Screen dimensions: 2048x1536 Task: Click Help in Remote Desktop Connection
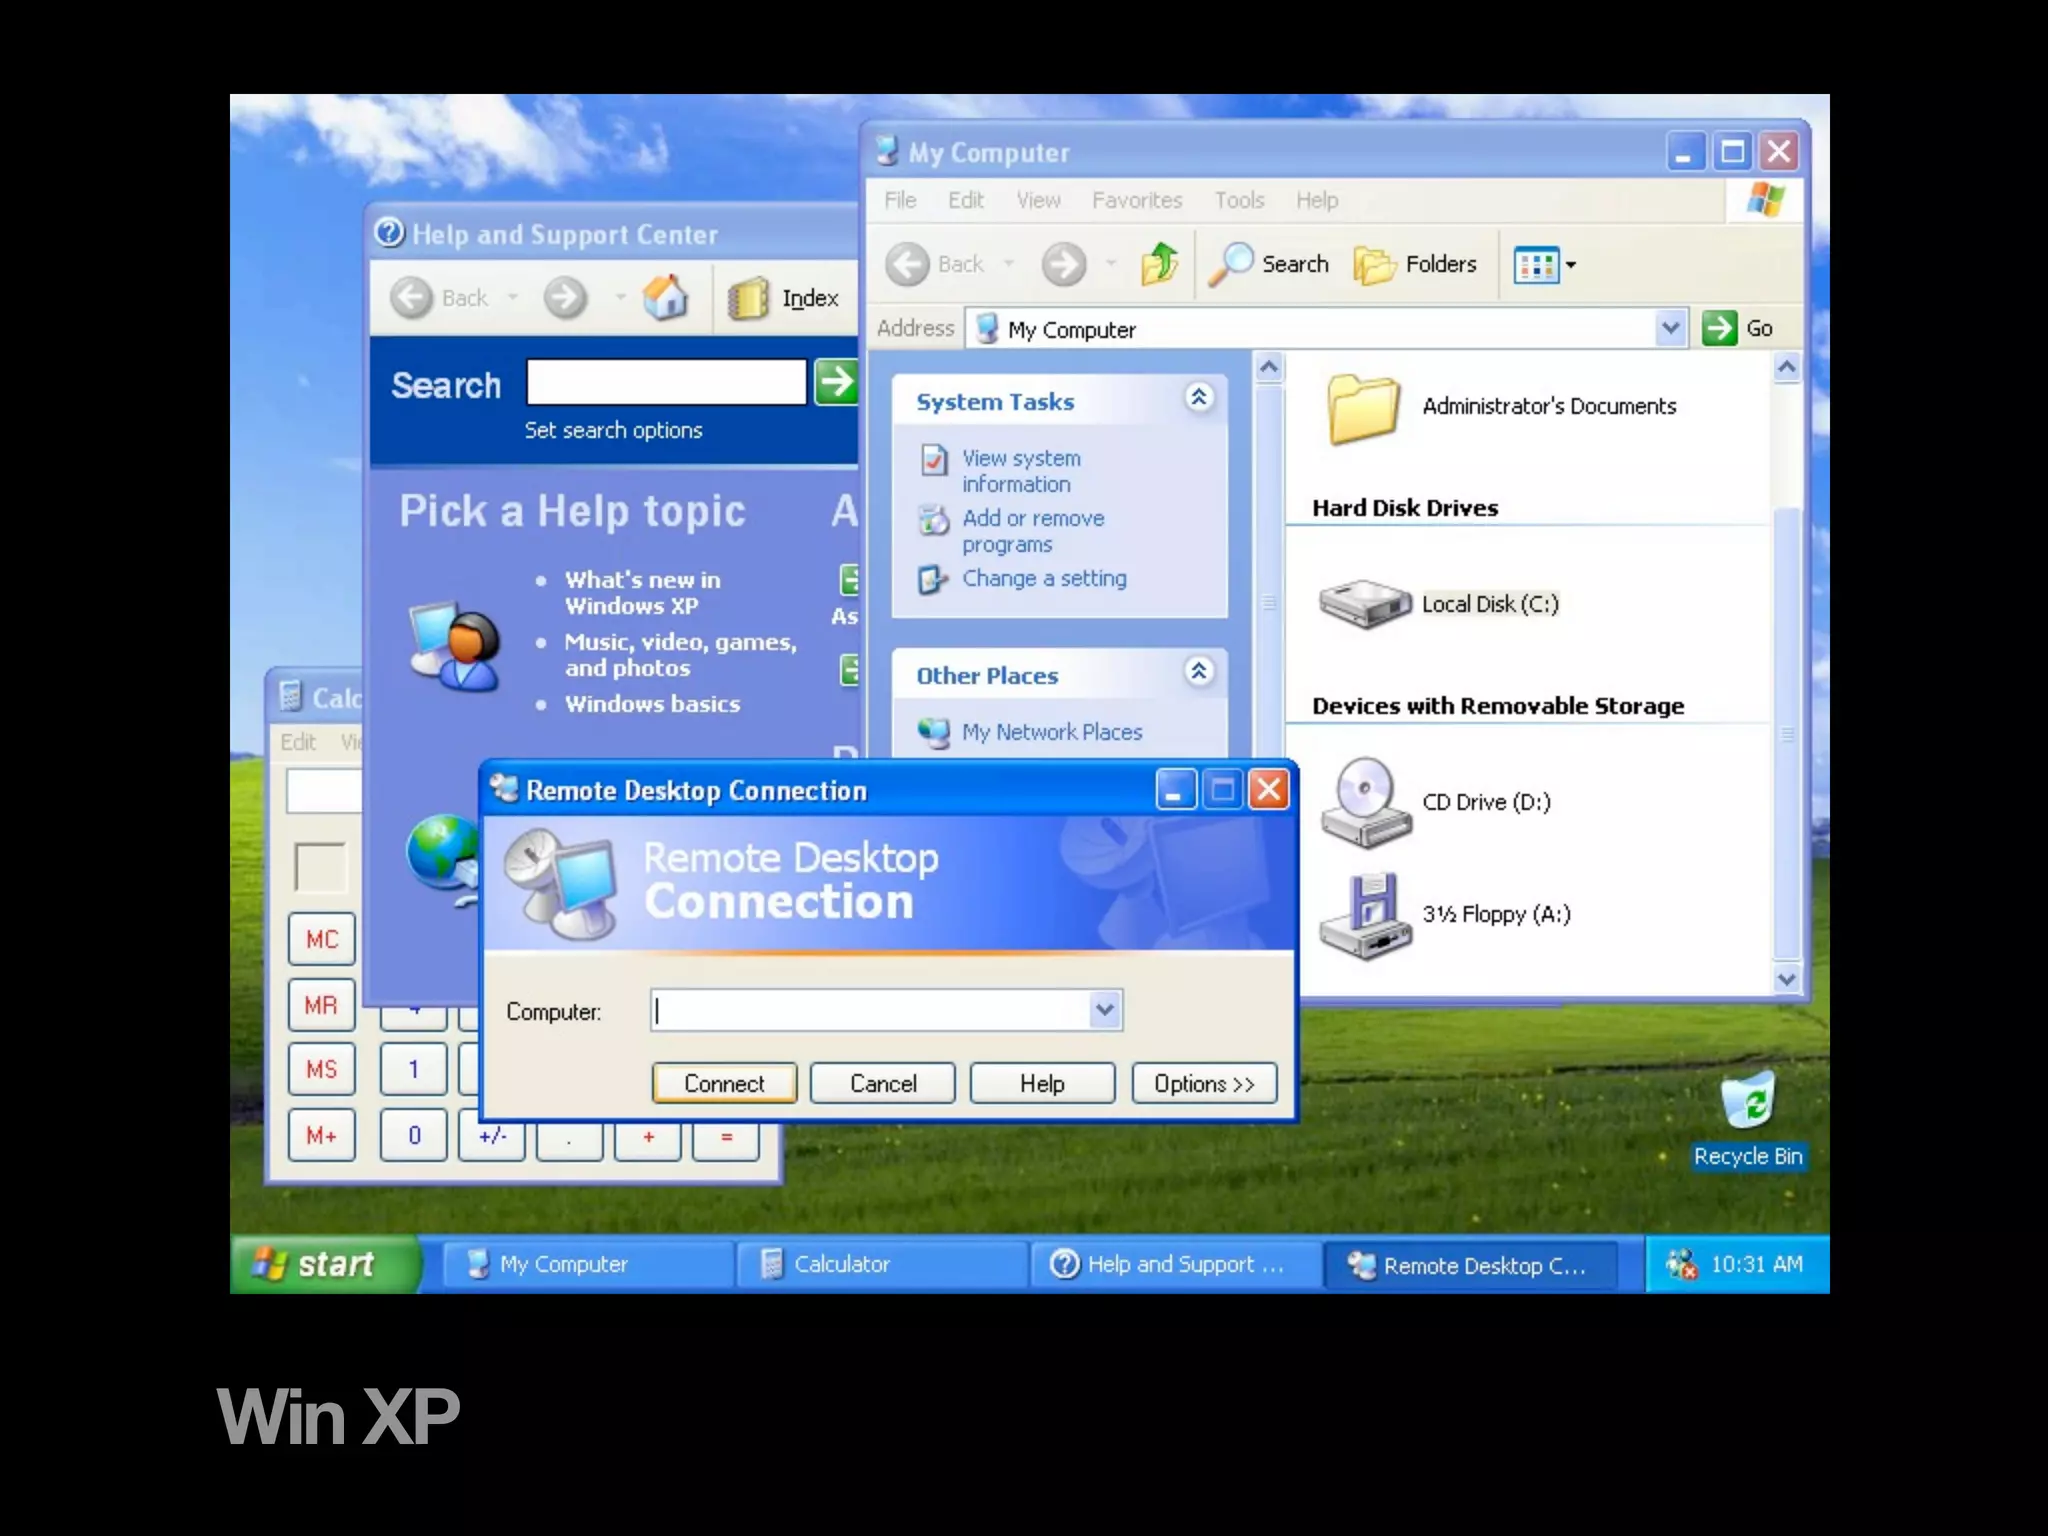click(x=1042, y=1083)
